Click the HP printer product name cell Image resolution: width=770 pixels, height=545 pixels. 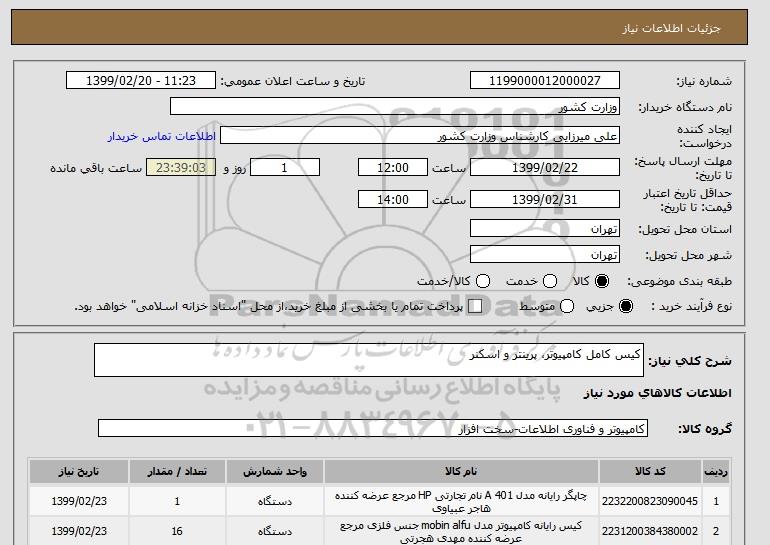coord(461,502)
